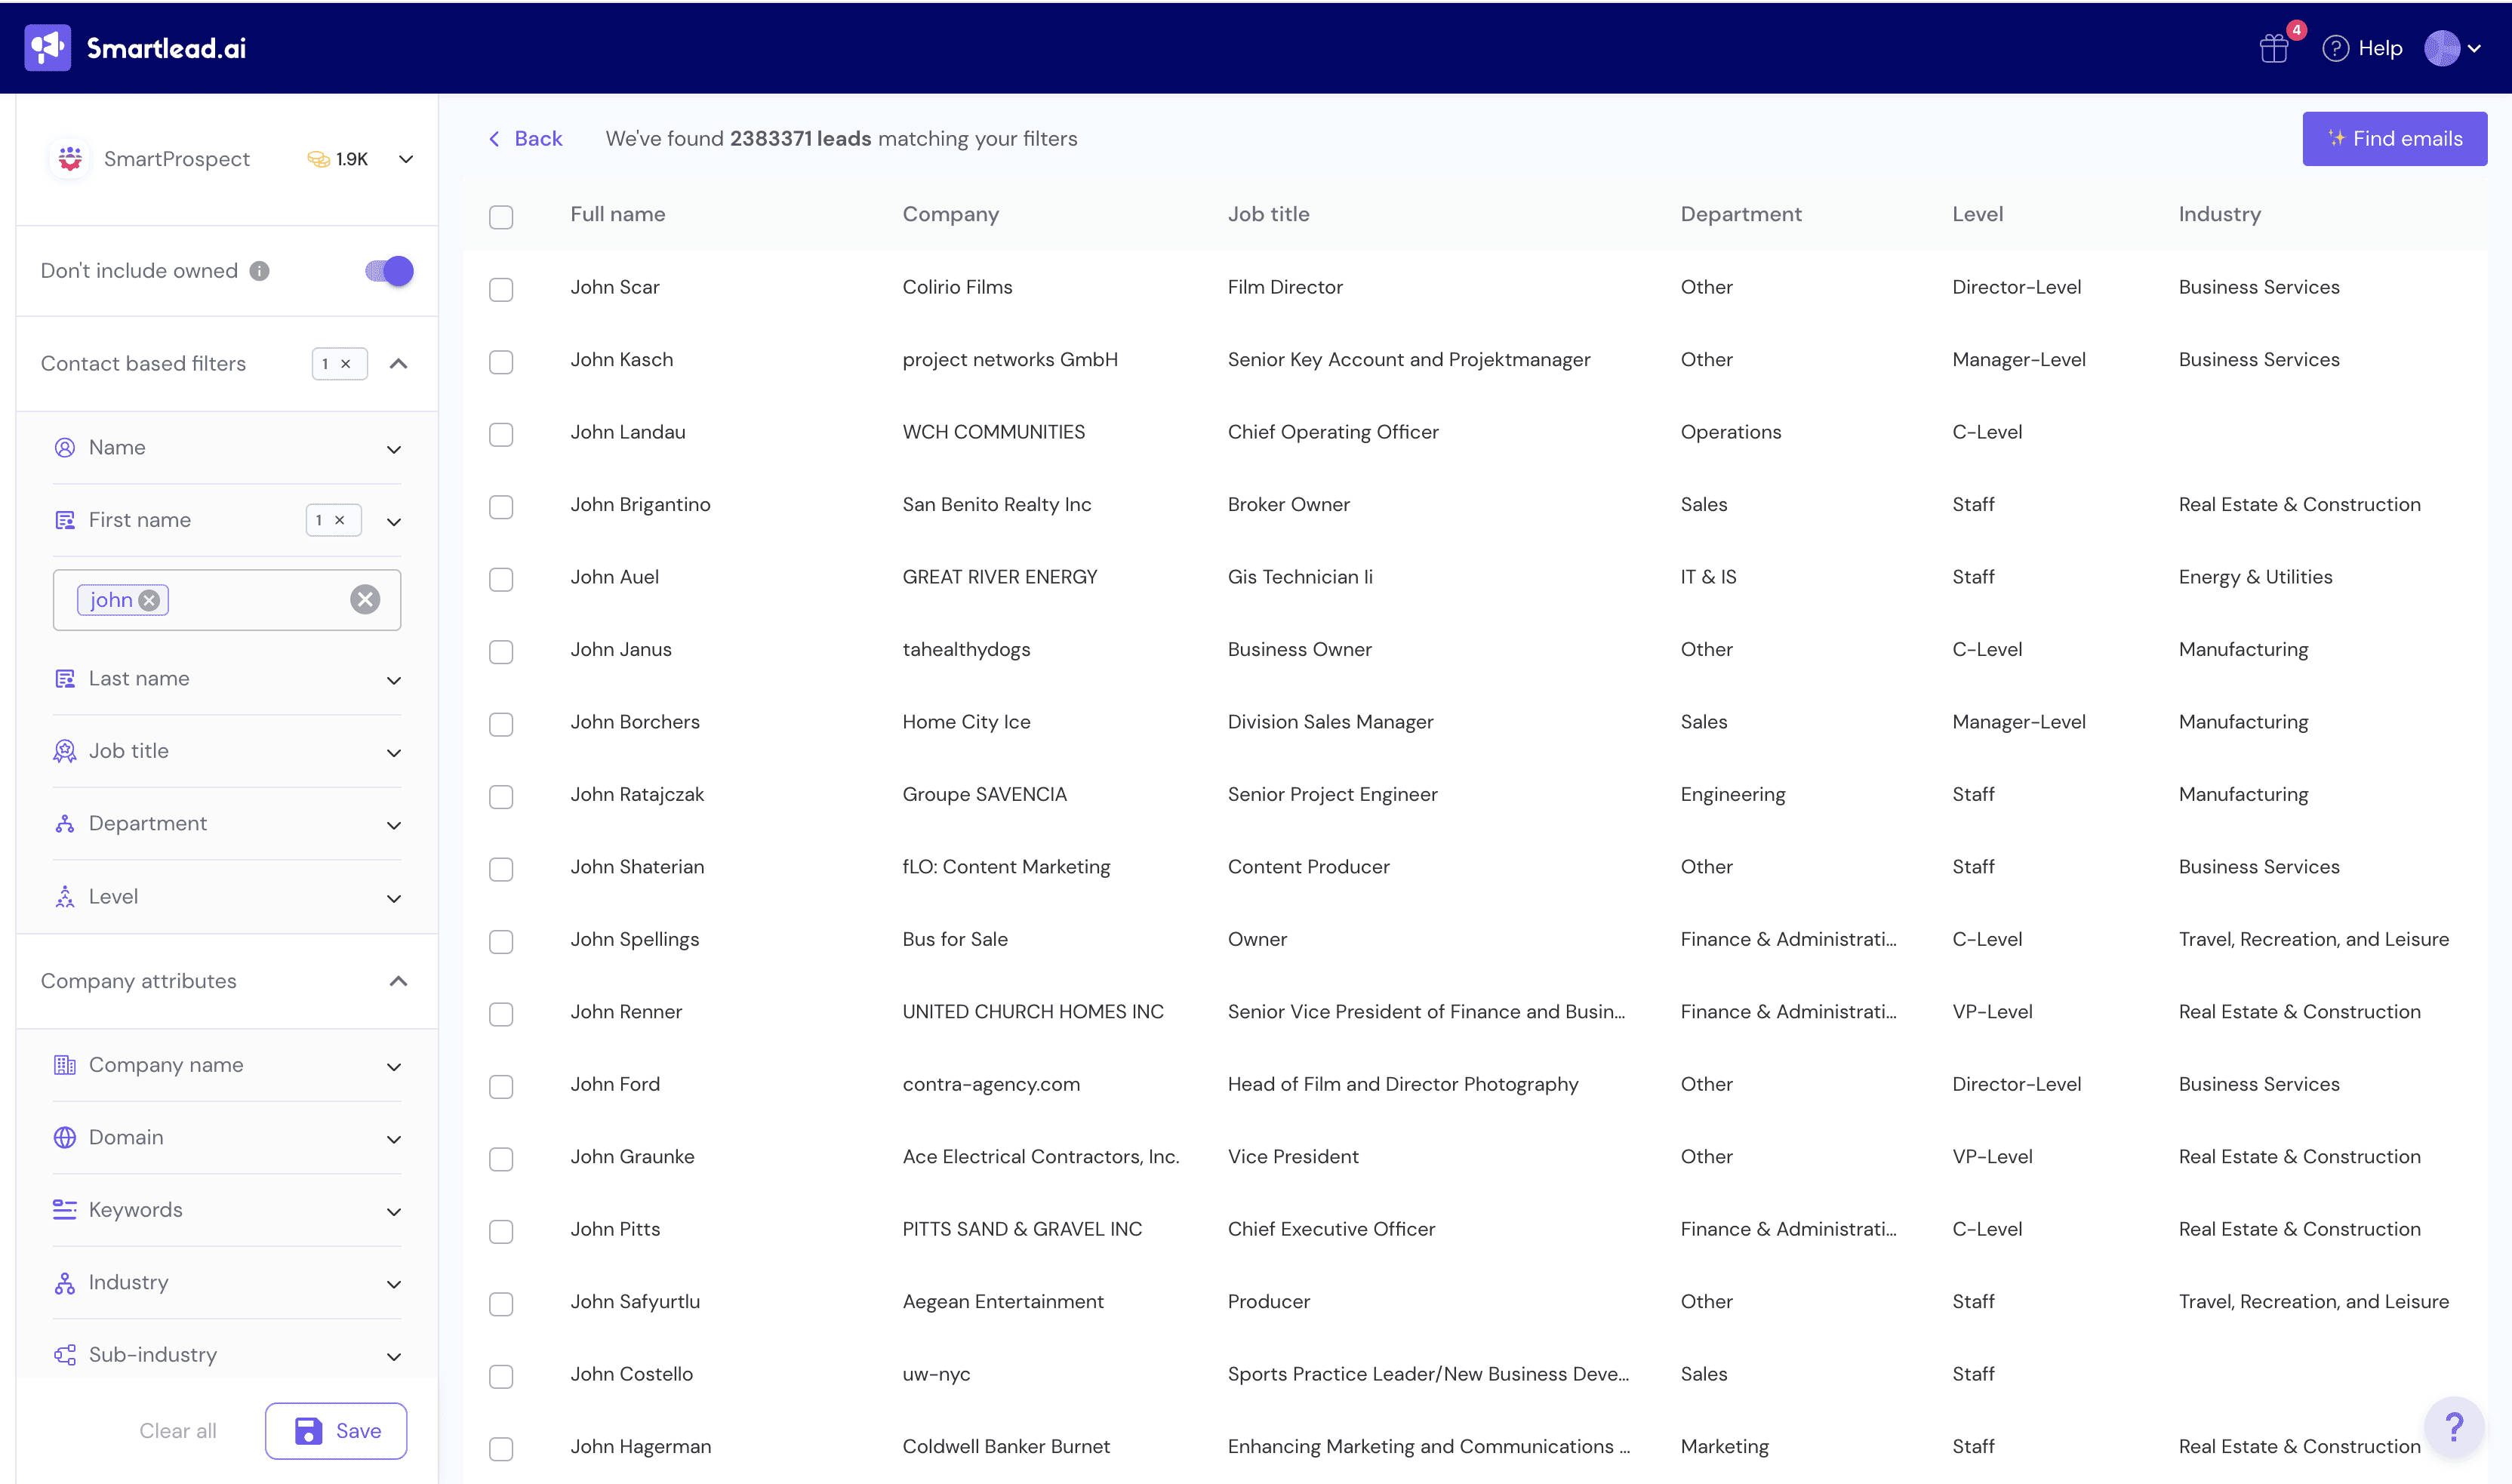Screen dimensions: 2512x1484
Task: Select the checkbox for John Scar
Action: [501, 289]
